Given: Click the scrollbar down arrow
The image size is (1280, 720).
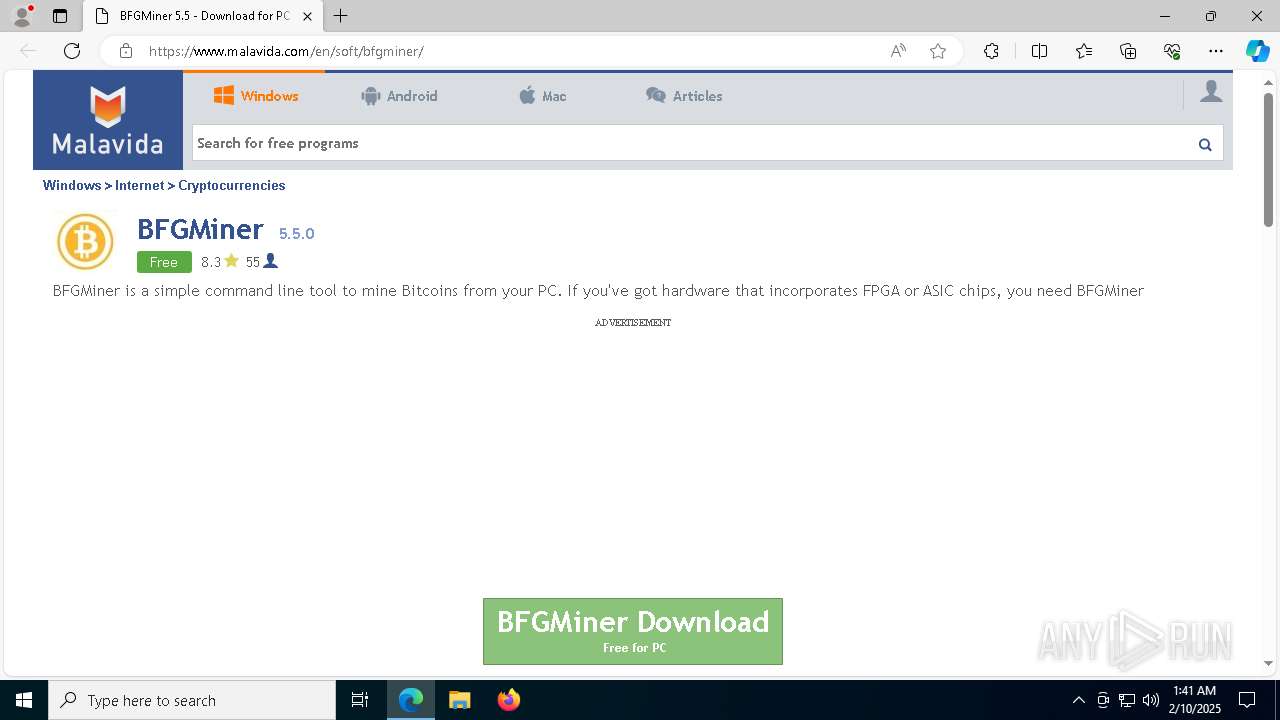Looking at the screenshot, I should click(x=1268, y=663).
